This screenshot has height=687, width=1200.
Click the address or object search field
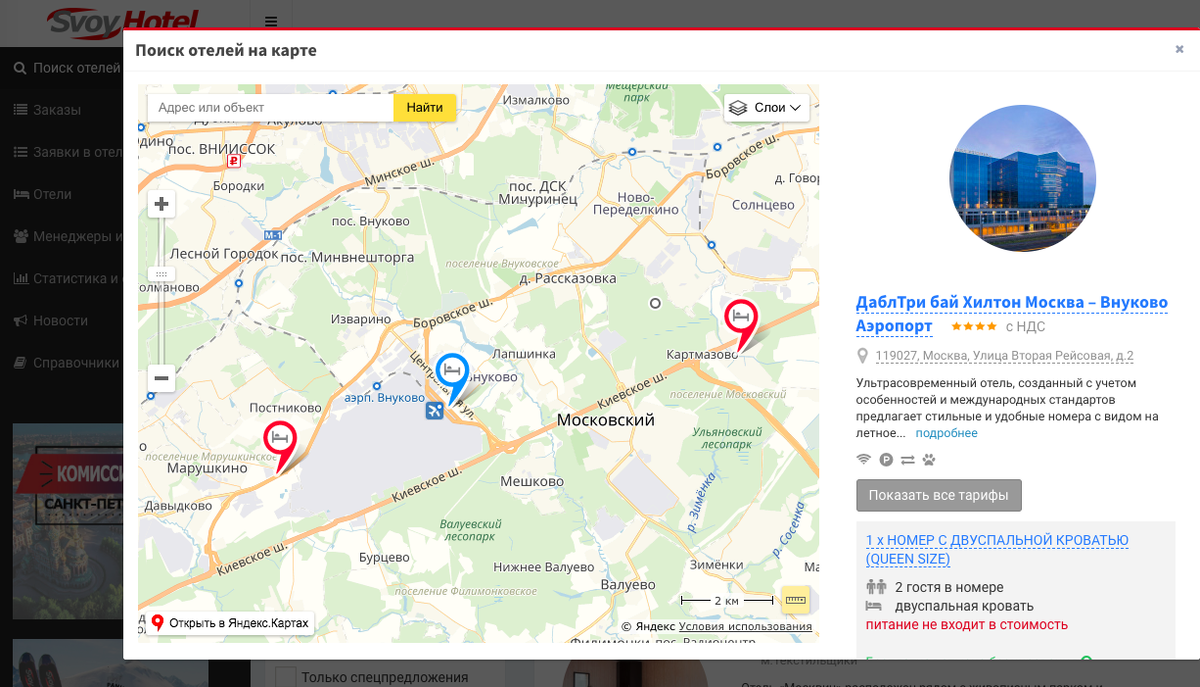pyautogui.click(x=271, y=107)
